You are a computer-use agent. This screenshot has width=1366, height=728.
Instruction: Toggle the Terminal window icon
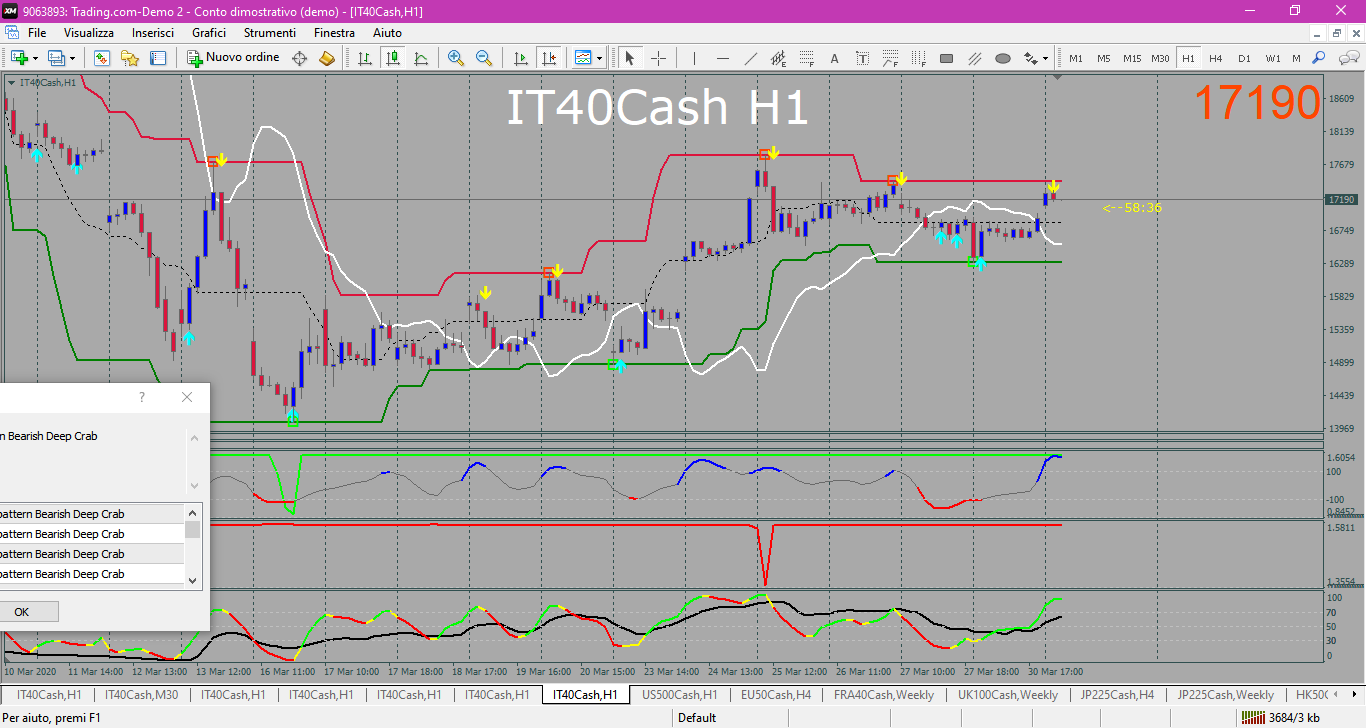(158, 58)
